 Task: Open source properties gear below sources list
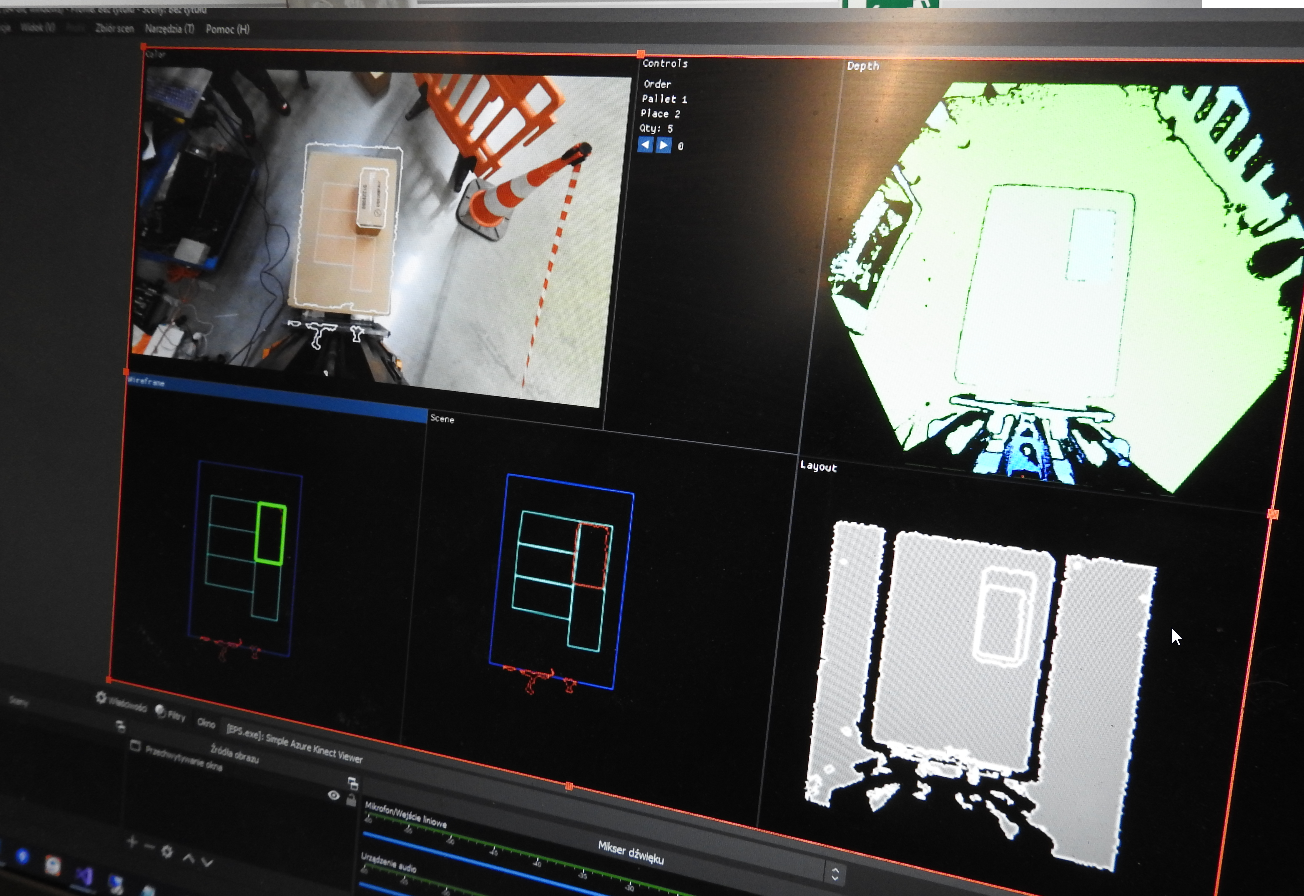click(x=167, y=852)
